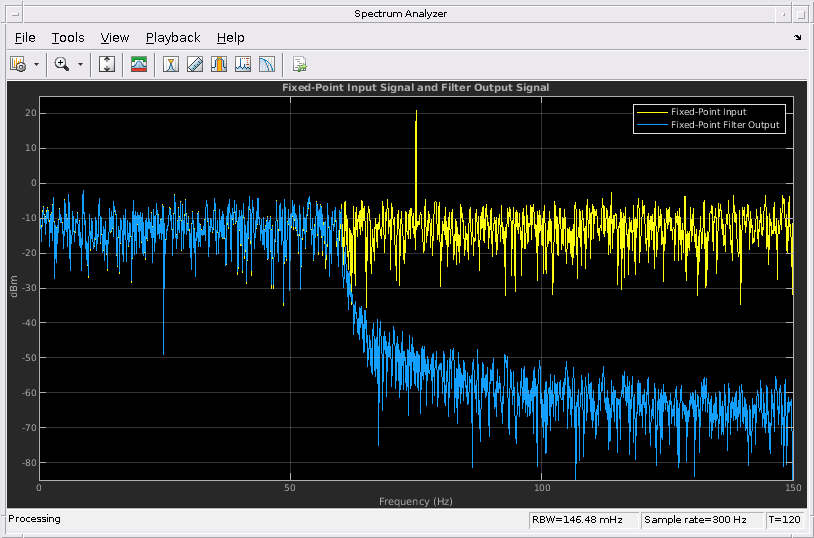Click the dock arrow beside the menu bar
Viewport: 814px width, 538px height.
[x=797, y=38]
